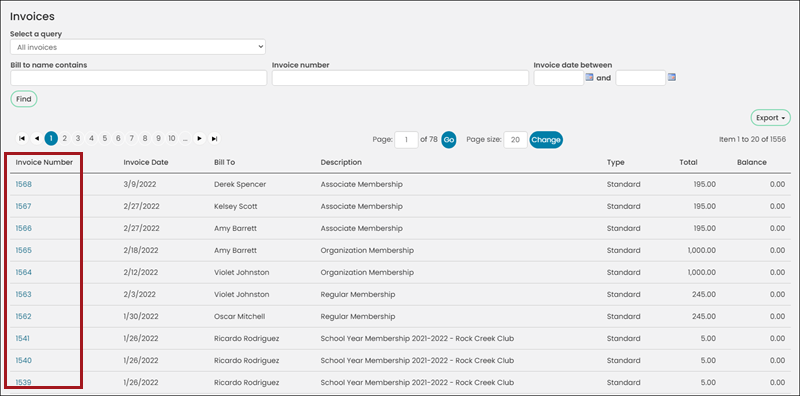Click the Invoices page heading
This screenshot has height=396, width=800.
[32, 16]
